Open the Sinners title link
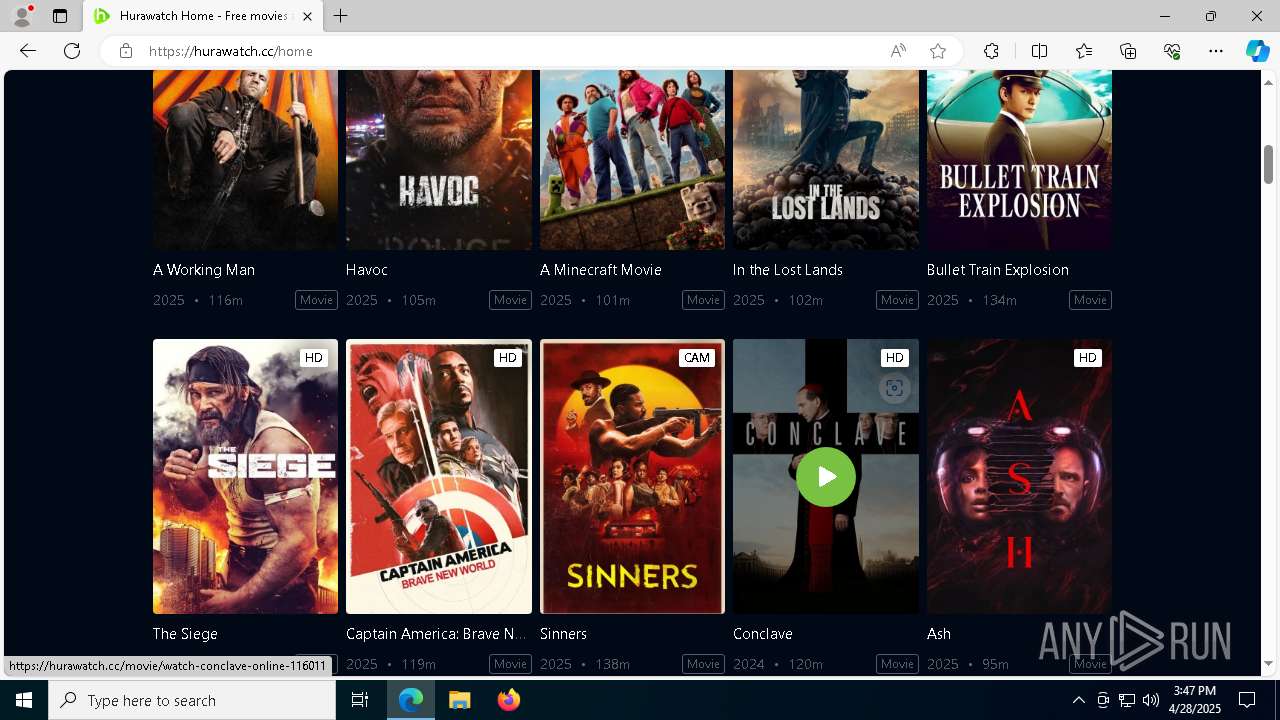 (x=563, y=634)
